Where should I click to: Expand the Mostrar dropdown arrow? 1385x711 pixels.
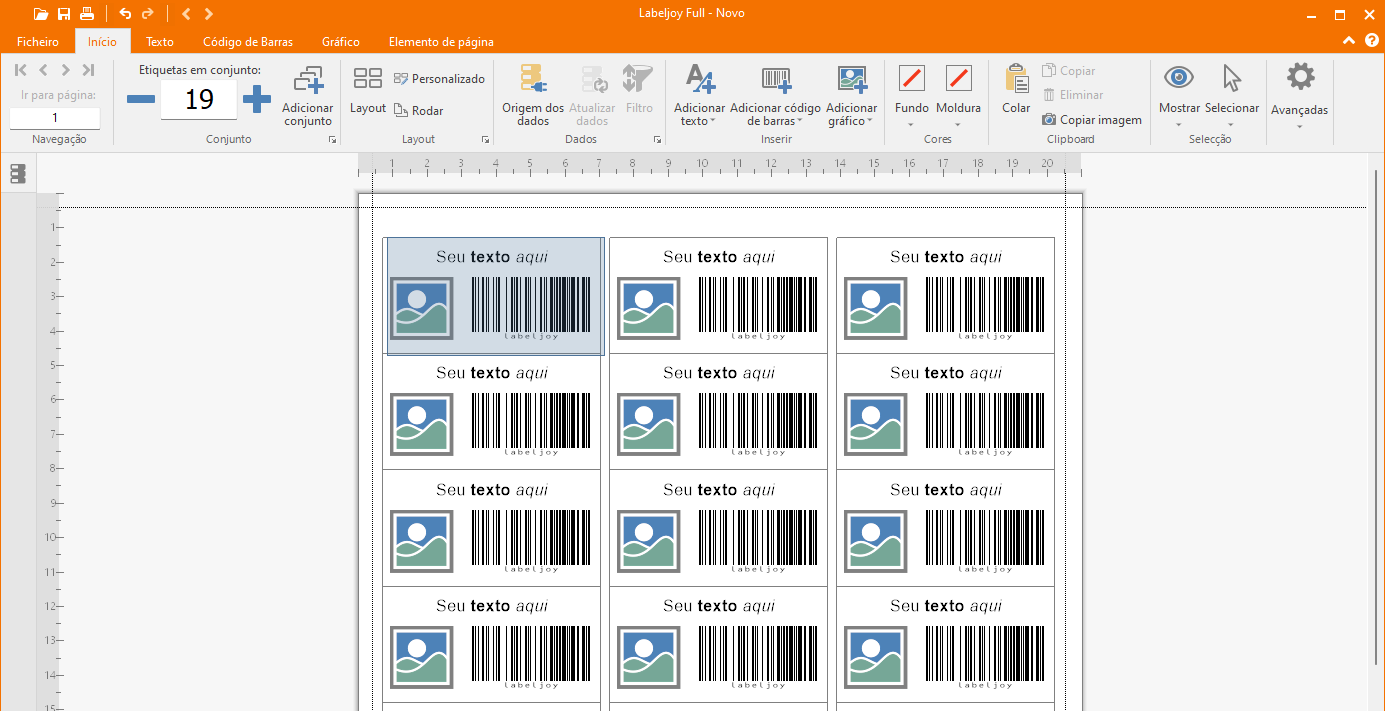[x=1179, y=126]
